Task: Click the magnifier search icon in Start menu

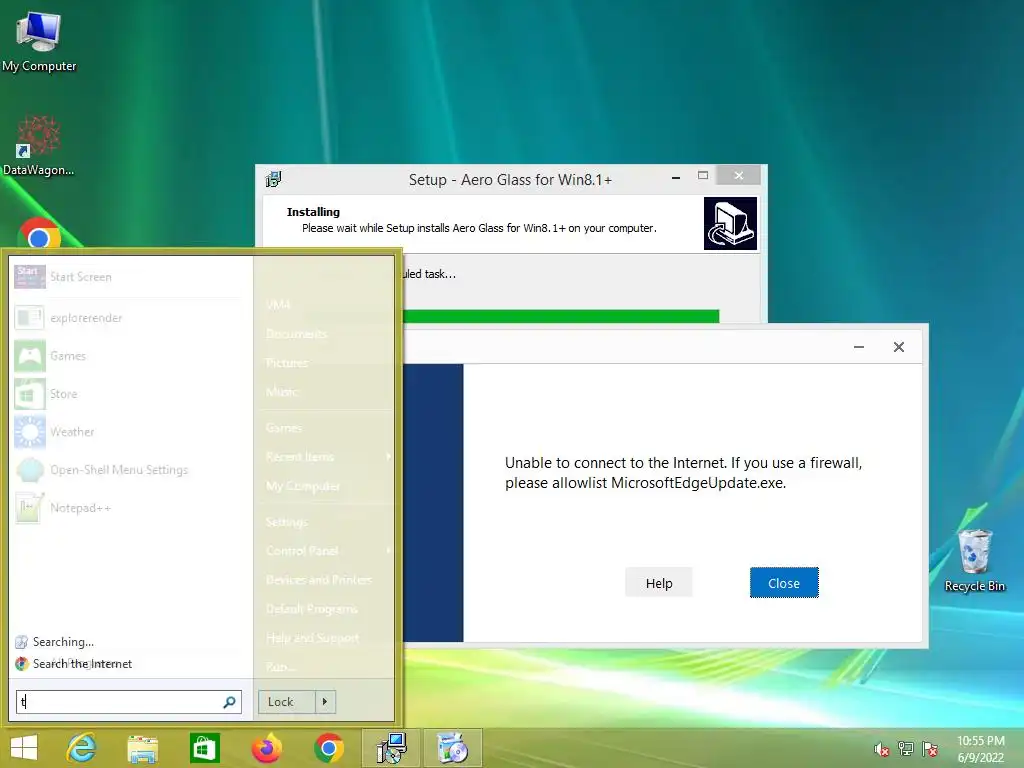Action: click(229, 702)
